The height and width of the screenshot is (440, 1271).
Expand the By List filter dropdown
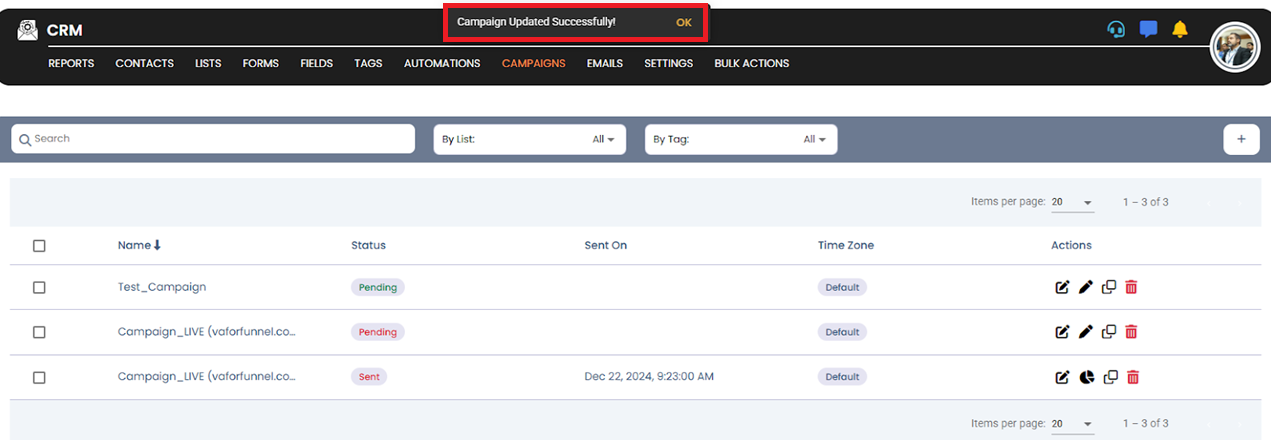[x=529, y=140]
